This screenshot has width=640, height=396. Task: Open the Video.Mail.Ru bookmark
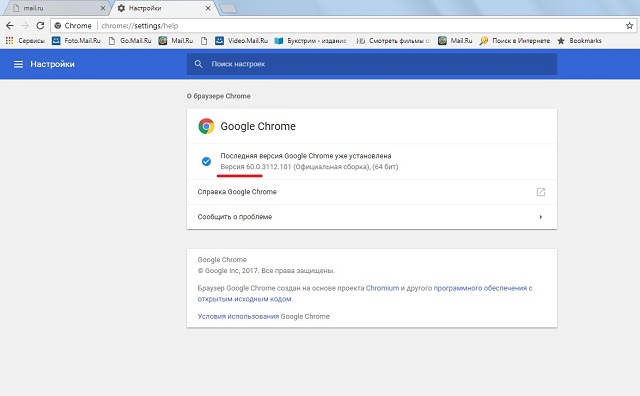pos(242,40)
